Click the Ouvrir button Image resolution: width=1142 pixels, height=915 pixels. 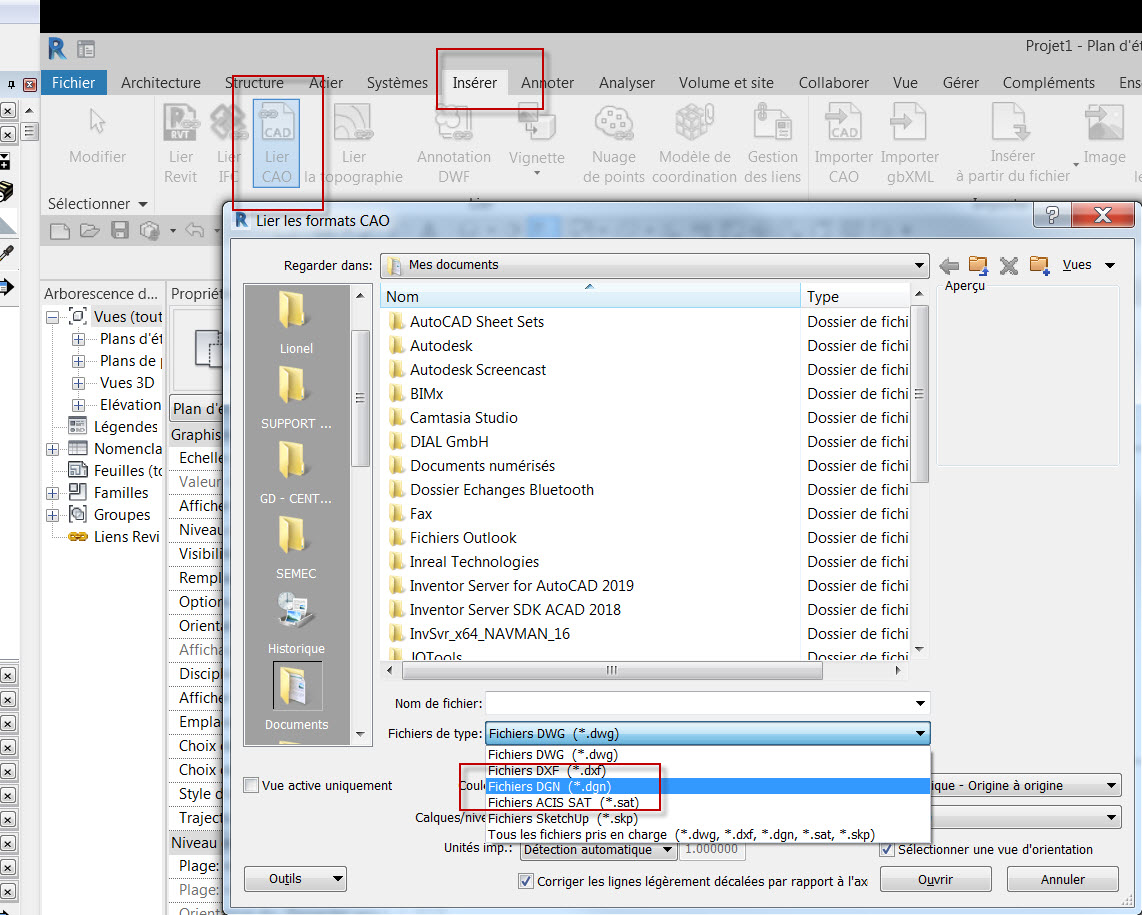pos(934,879)
